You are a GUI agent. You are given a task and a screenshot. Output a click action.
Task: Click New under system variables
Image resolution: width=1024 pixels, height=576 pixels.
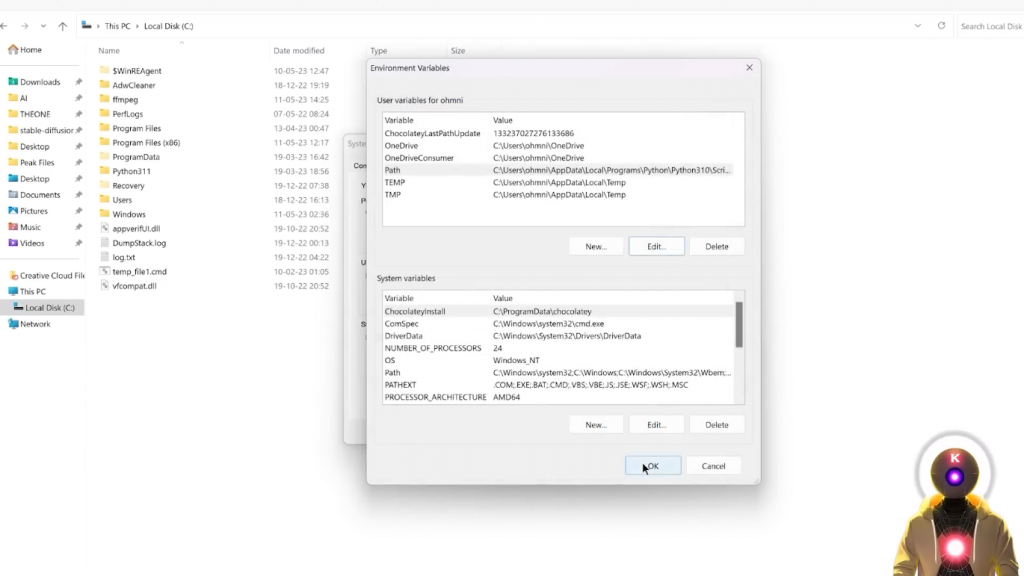596,424
